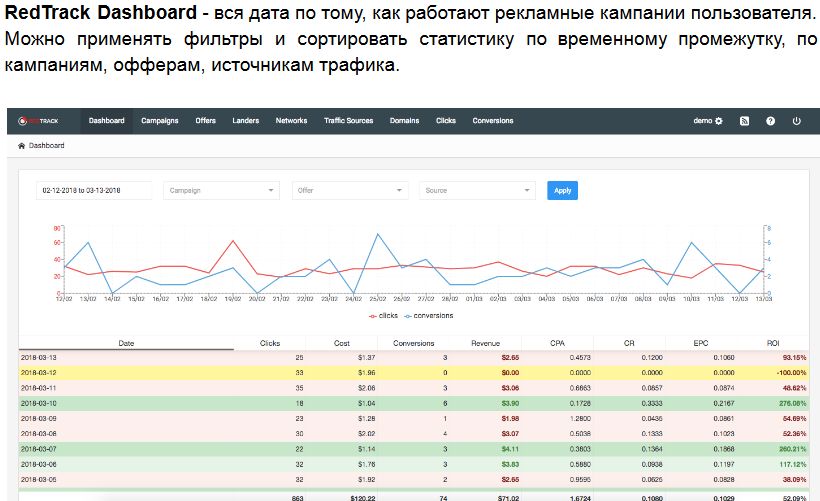Screen dimensions: 820x501
Task: Sort table by EPC column
Action: click(701, 343)
